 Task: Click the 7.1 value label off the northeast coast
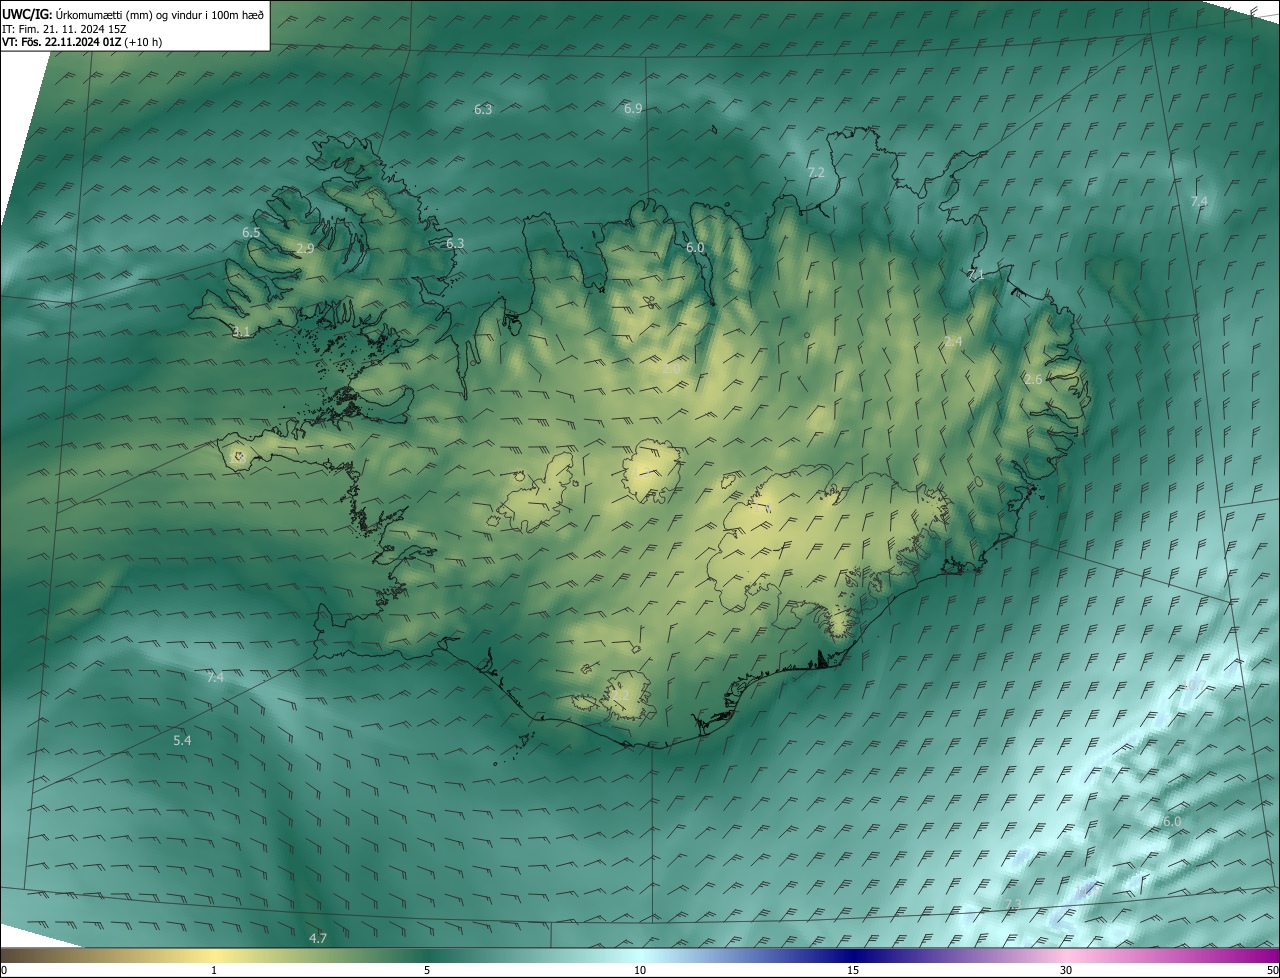pos(976,274)
